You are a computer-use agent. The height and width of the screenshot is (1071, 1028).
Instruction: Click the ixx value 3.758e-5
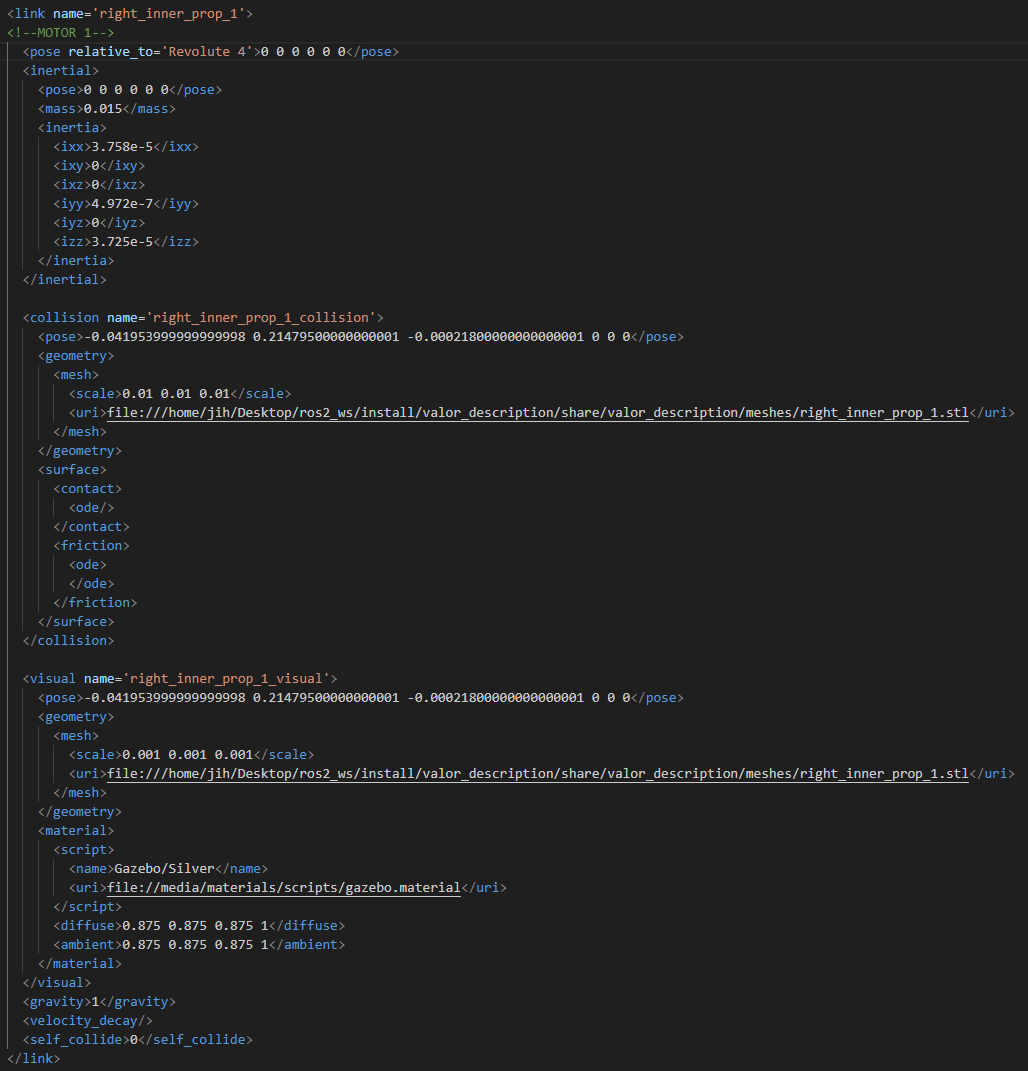tap(122, 147)
